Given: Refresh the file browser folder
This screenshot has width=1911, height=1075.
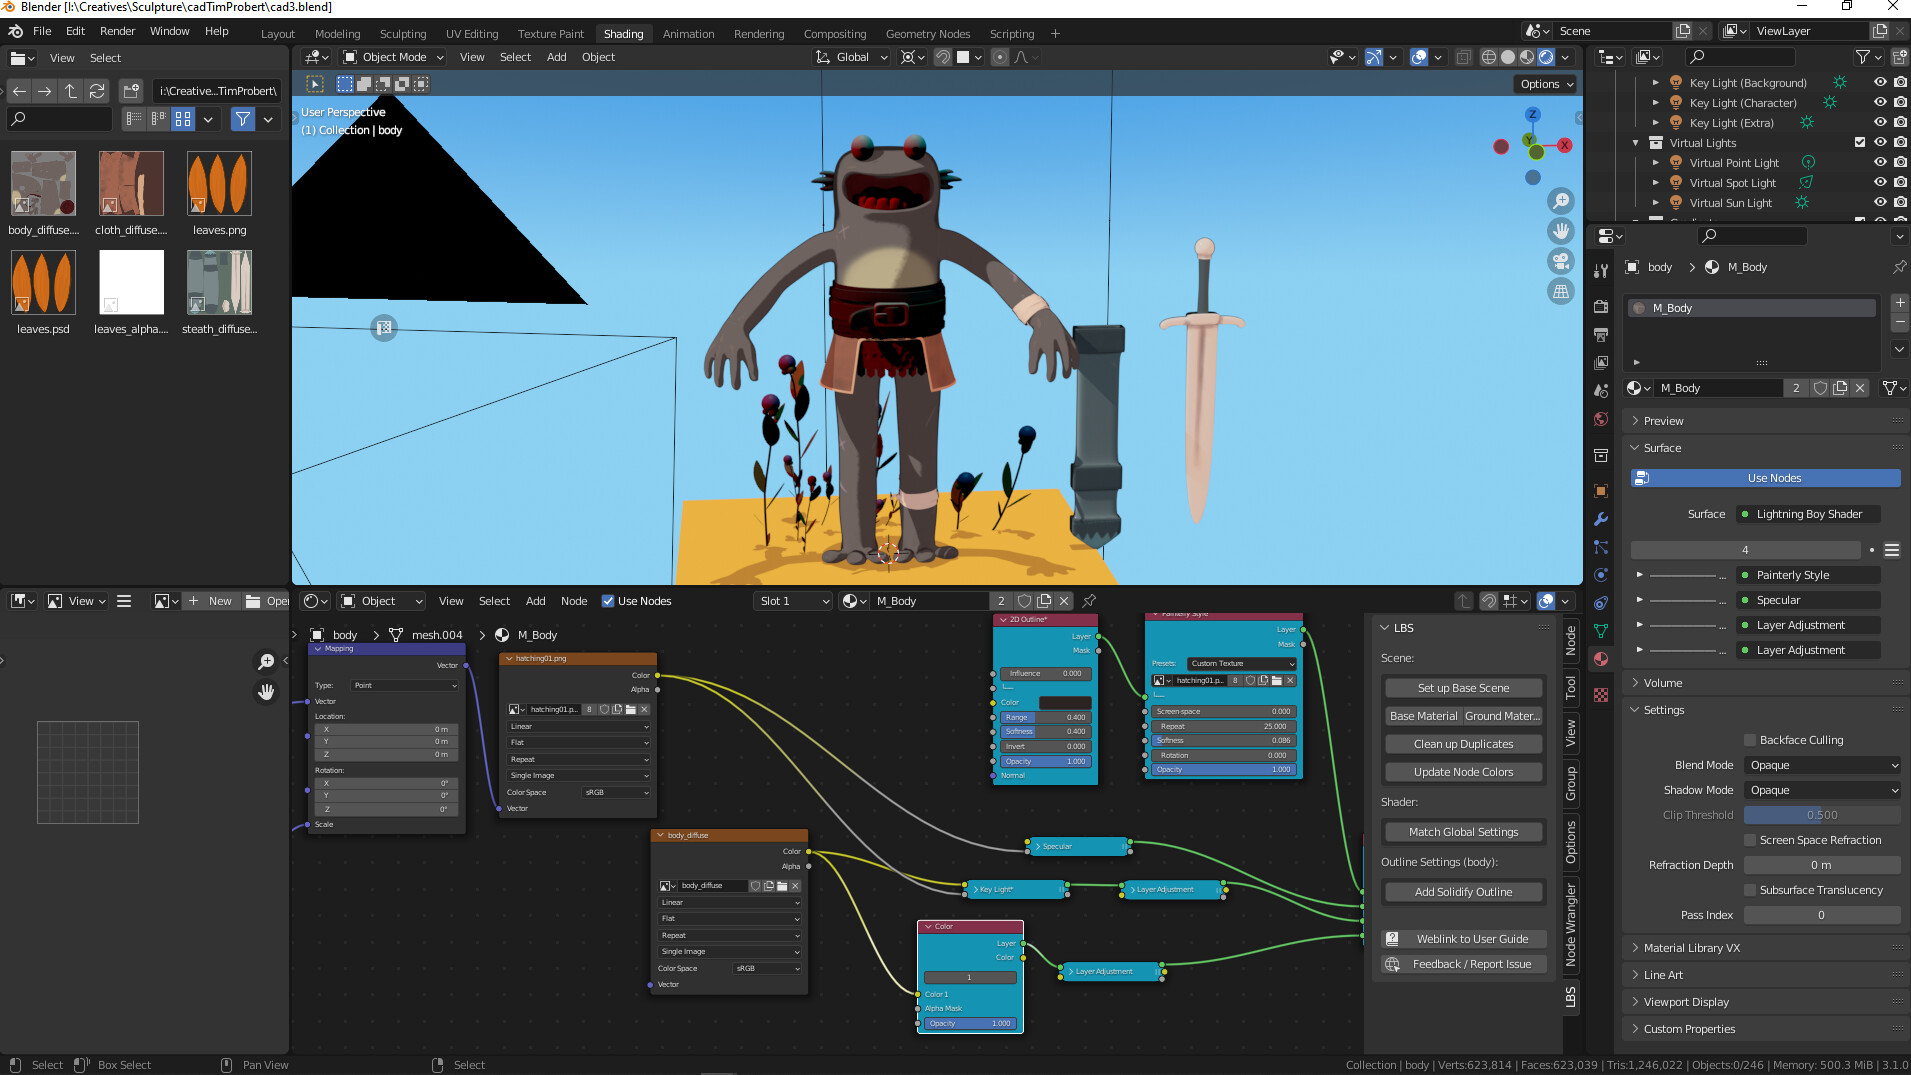Looking at the screenshot, I should pos(97,91).
